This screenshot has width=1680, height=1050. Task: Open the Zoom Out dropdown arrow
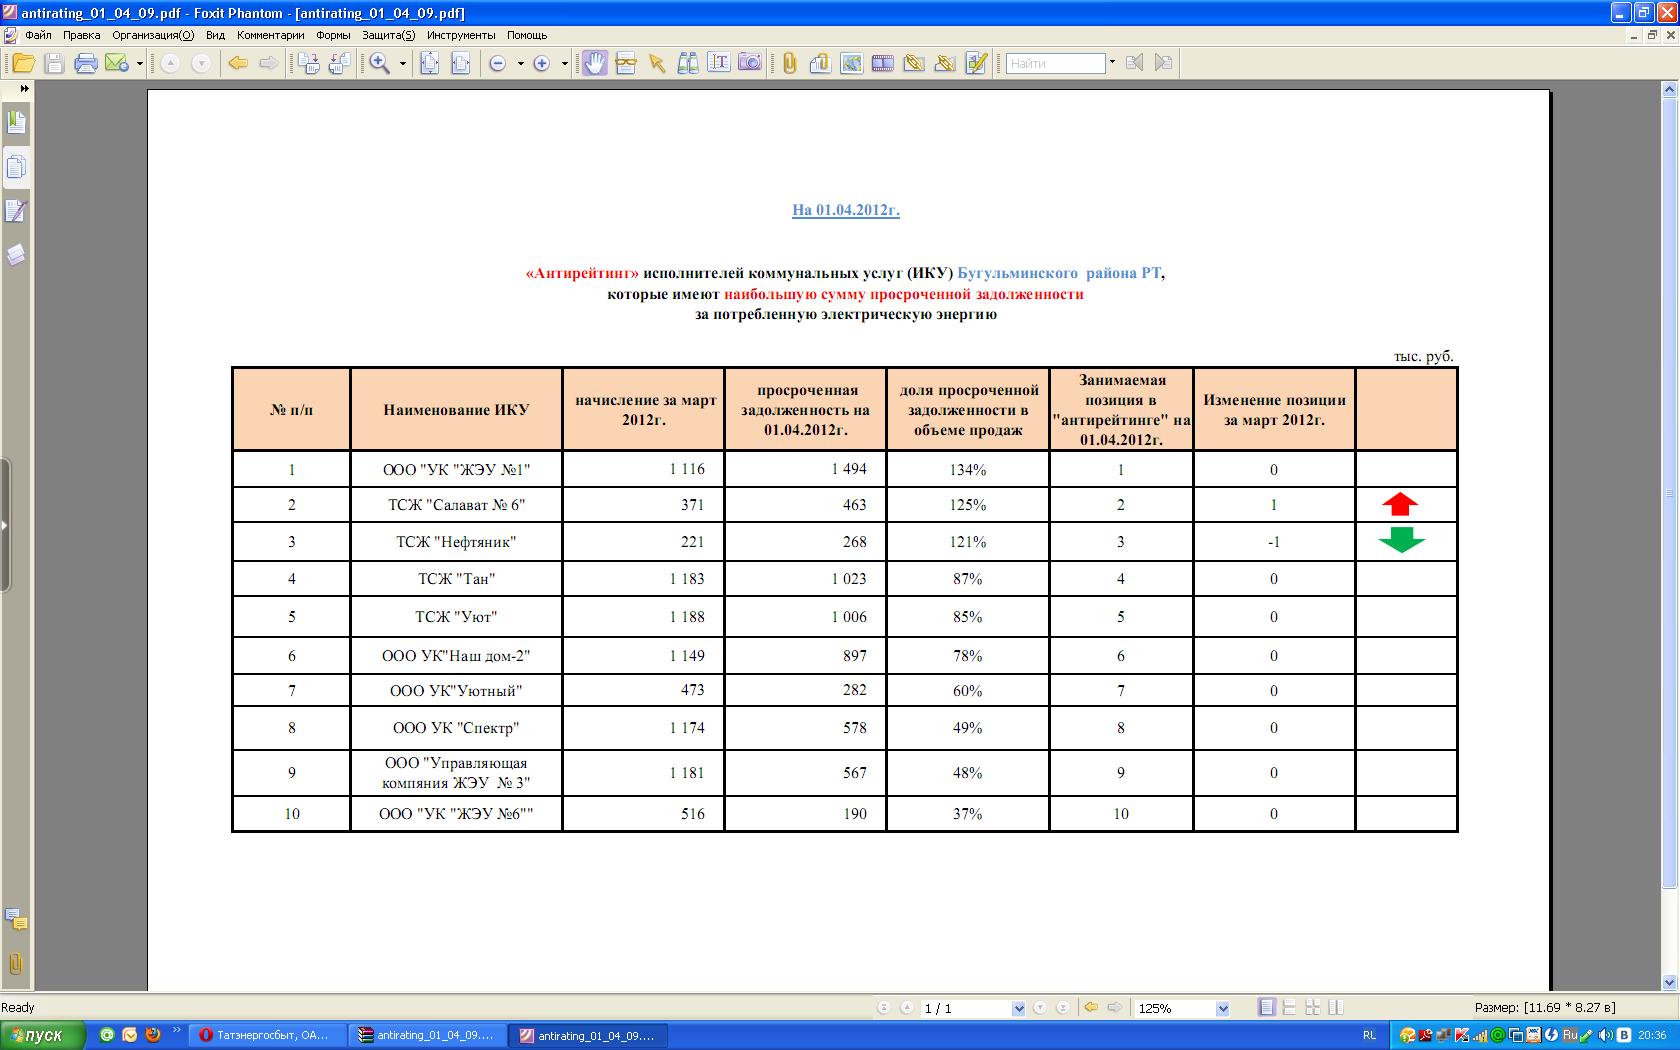520,64
